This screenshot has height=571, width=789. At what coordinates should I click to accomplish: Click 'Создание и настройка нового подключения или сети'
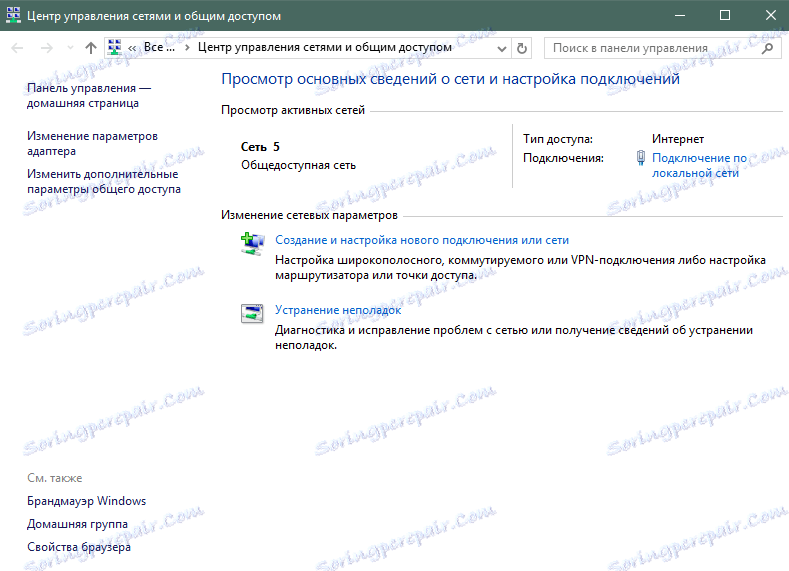tap(422, 240)
